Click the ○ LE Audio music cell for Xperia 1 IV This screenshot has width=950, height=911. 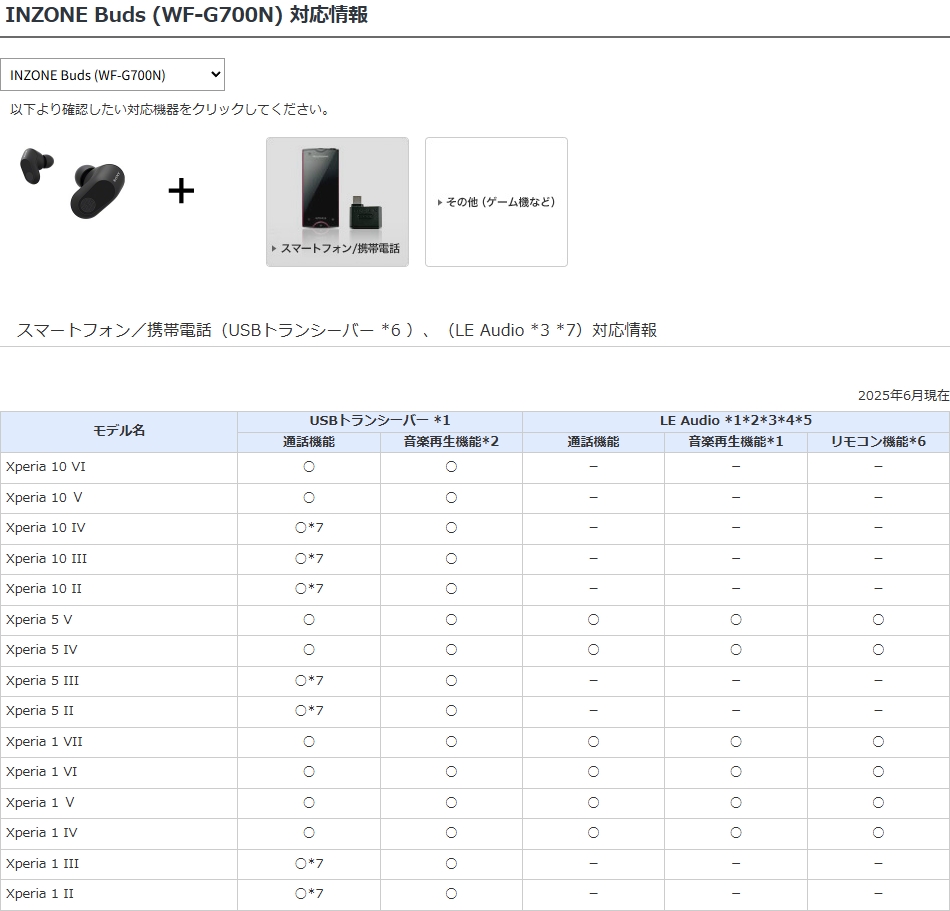(x=736, y=833)
